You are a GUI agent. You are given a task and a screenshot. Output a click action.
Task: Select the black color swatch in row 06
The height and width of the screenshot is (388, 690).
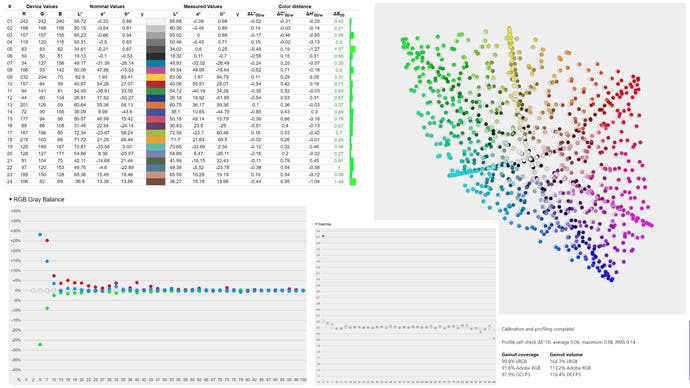[x=155, y=56]
